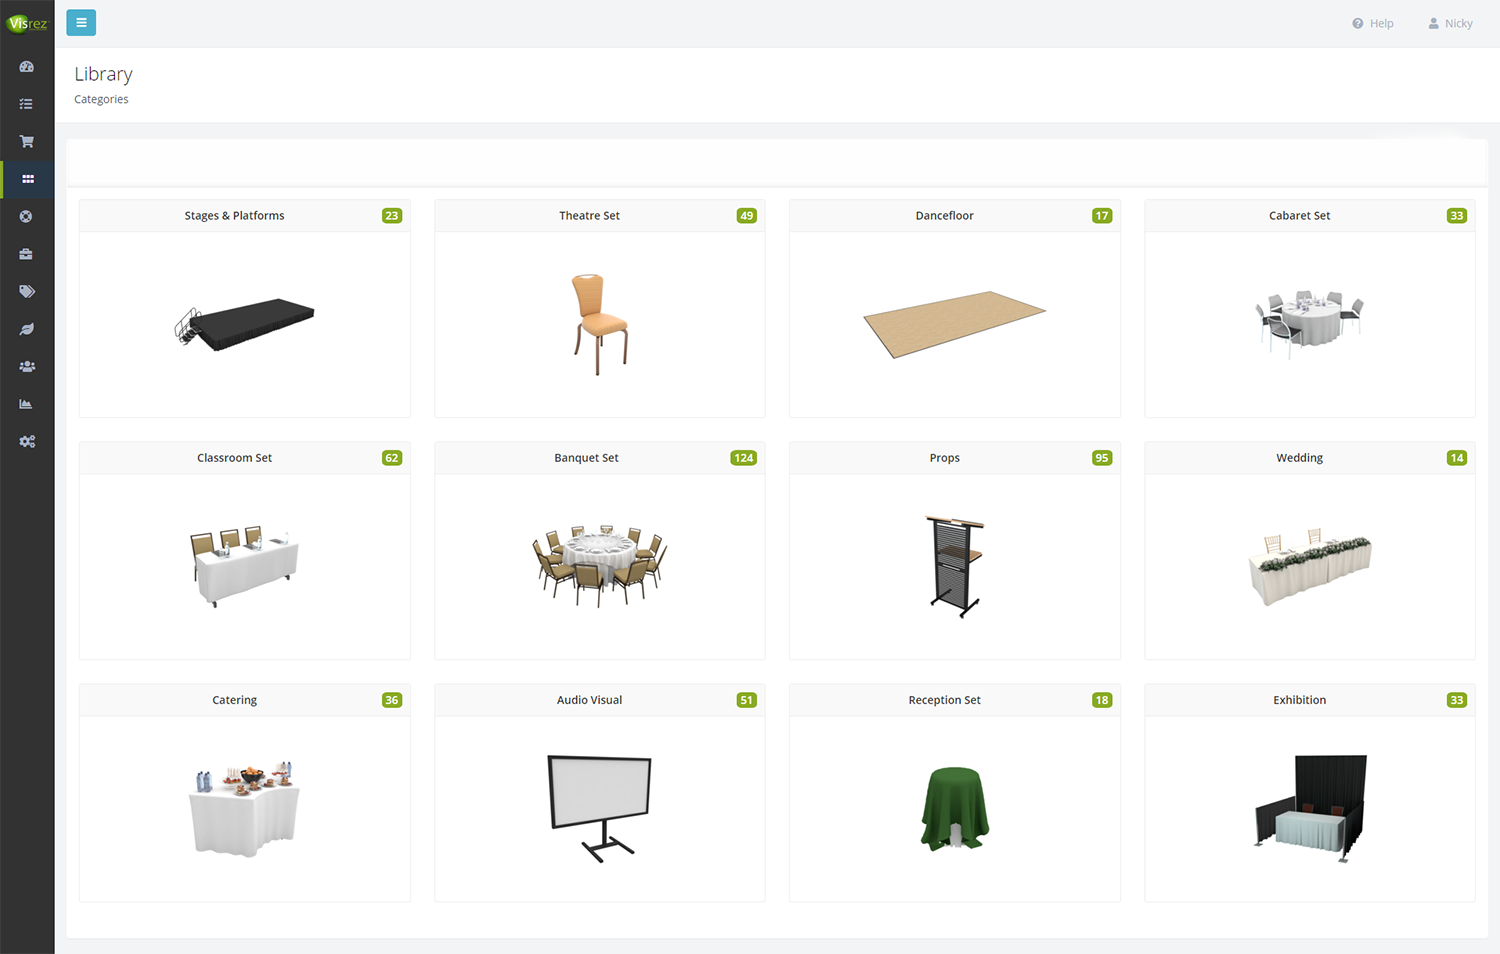The image size is (1500, 954).
Task: Open the Audio Visual screen thumbnail
Action: 599,808
